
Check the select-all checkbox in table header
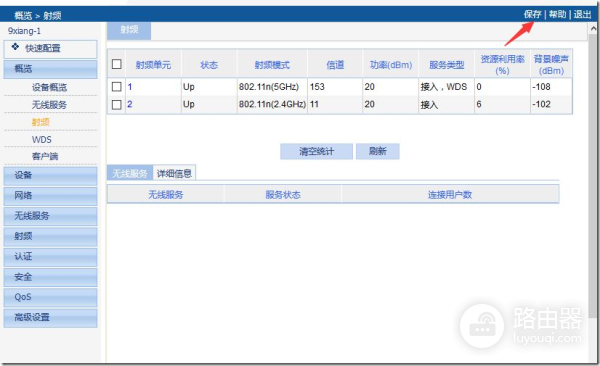tap(117, 64)
